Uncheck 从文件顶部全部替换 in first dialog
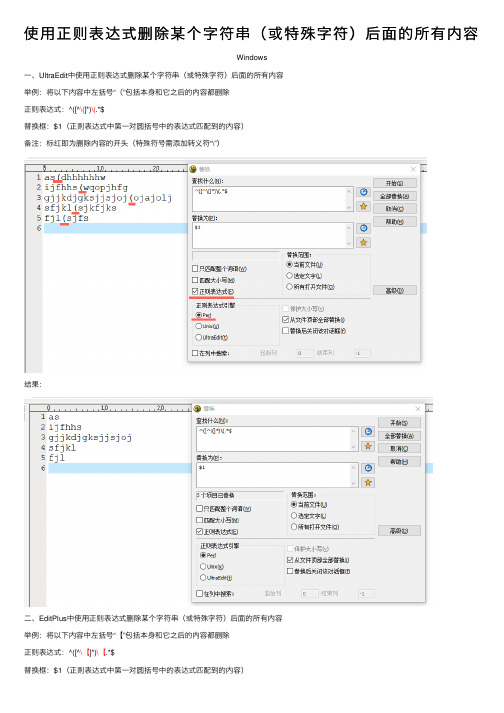504x713 pixels. tap(286, 320)
